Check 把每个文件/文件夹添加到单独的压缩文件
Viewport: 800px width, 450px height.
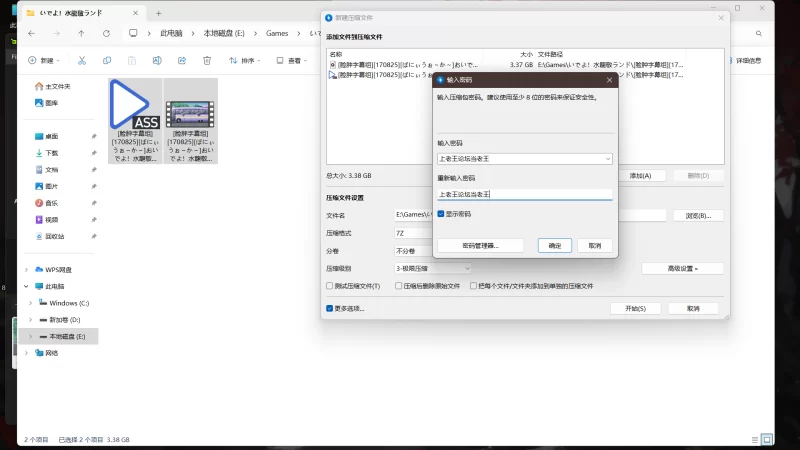(x=473, y=286)
